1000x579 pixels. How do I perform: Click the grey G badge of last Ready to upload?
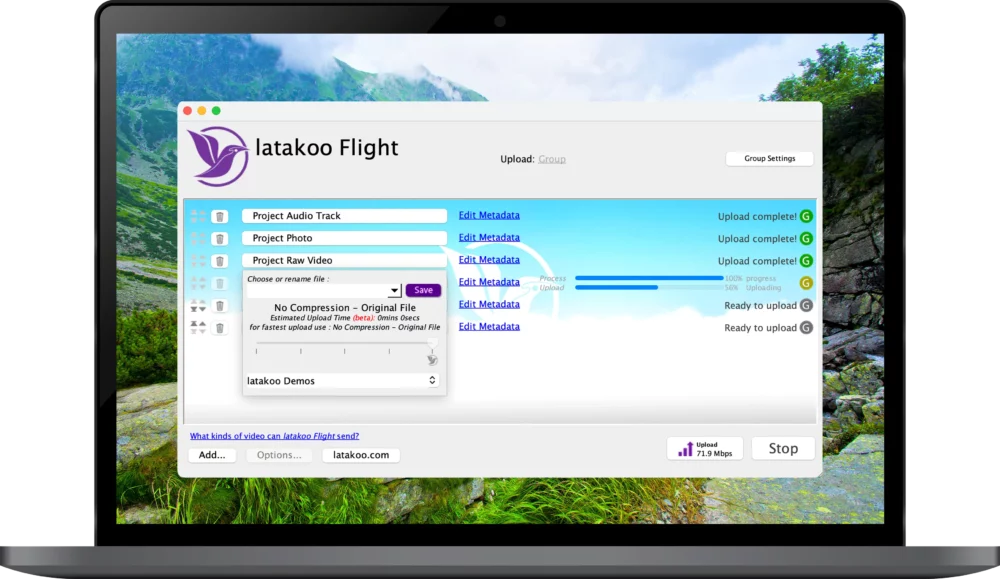806,328
